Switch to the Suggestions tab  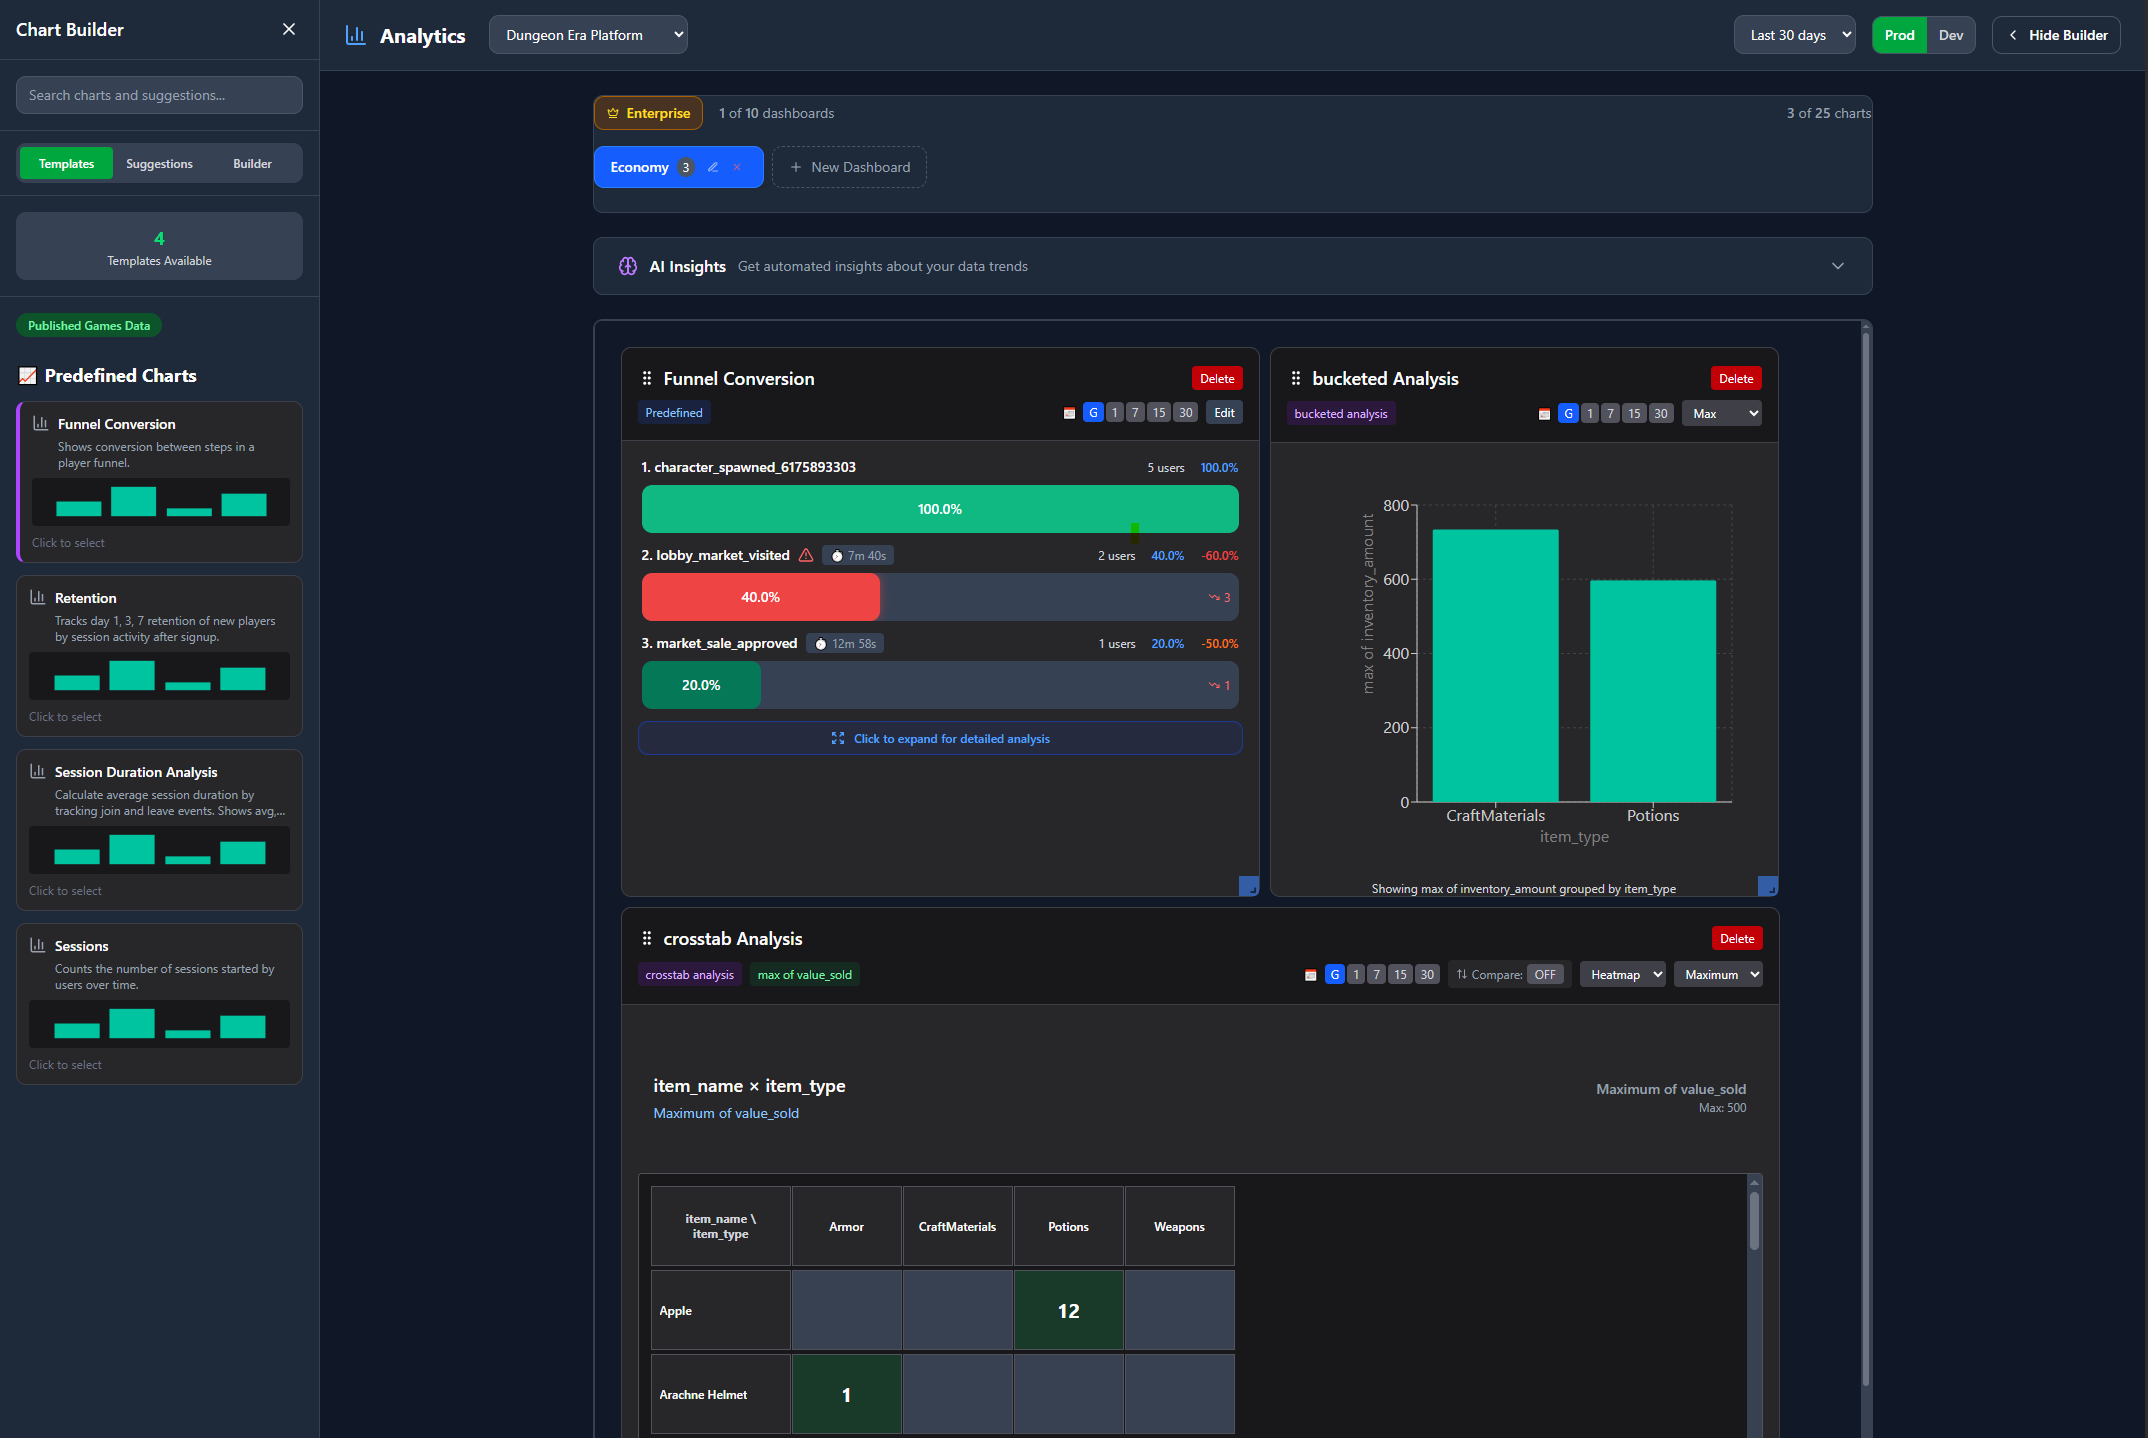click(159, 163)
